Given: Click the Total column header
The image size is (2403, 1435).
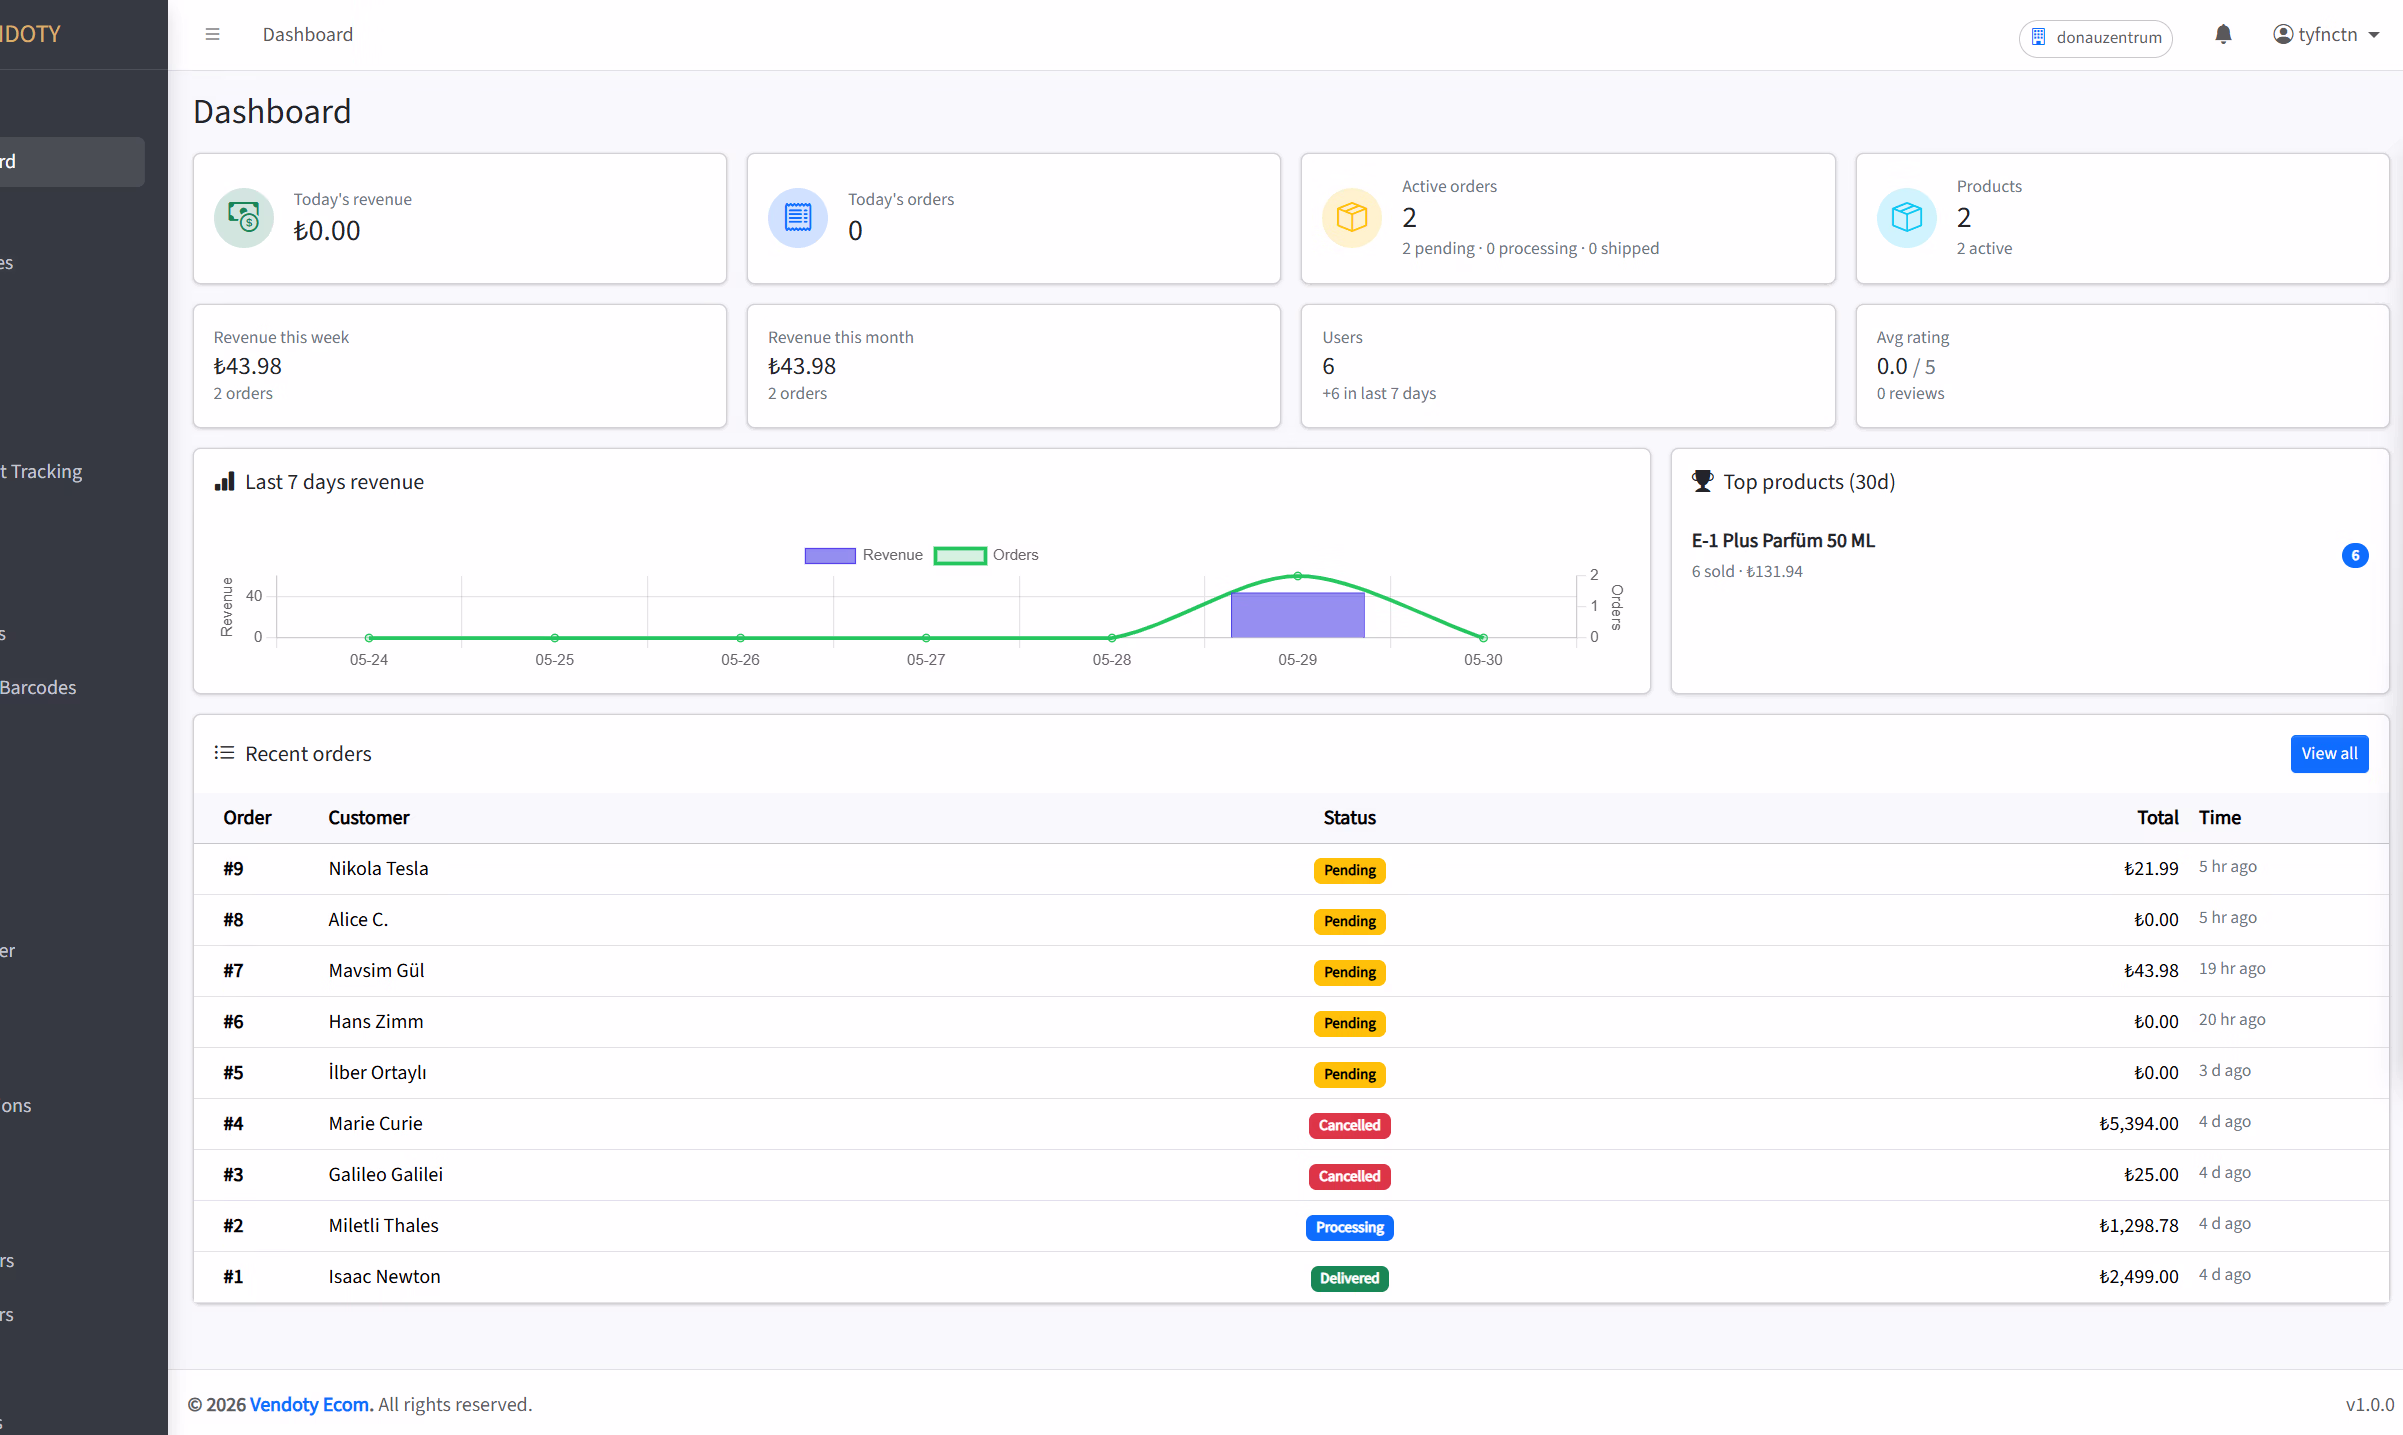Looking at the screenshot, I should 2158,817.
